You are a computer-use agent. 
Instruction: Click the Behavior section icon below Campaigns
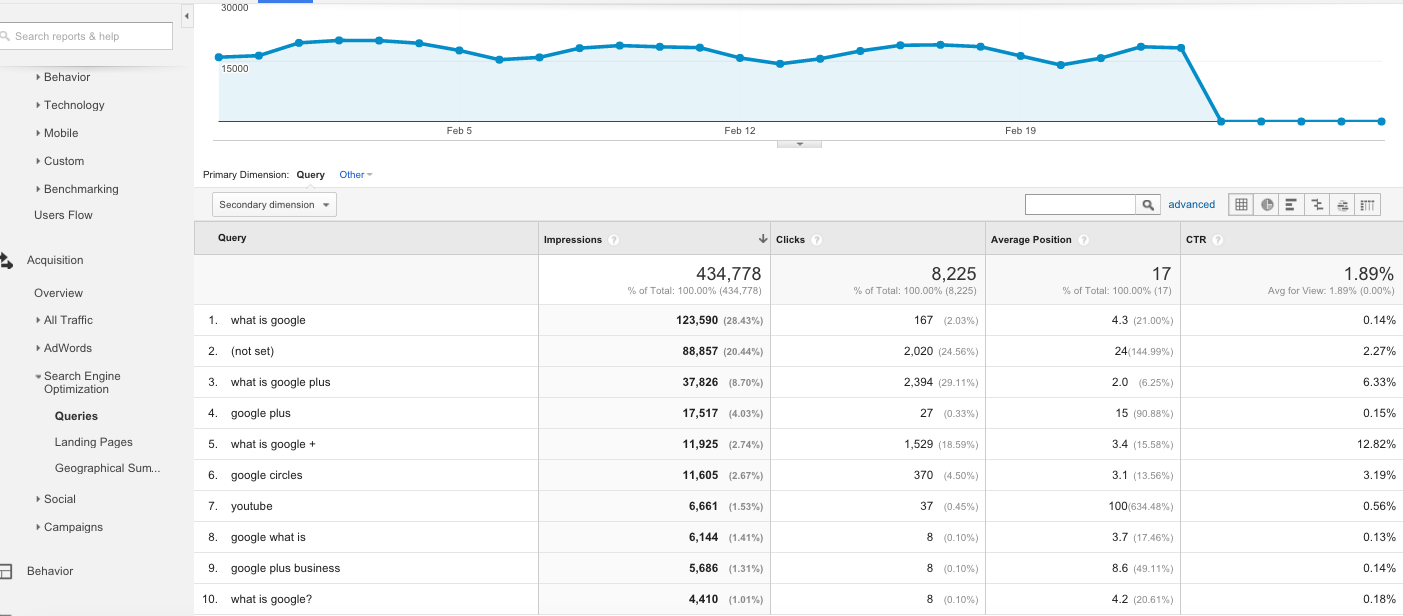[x=6, y=572]
